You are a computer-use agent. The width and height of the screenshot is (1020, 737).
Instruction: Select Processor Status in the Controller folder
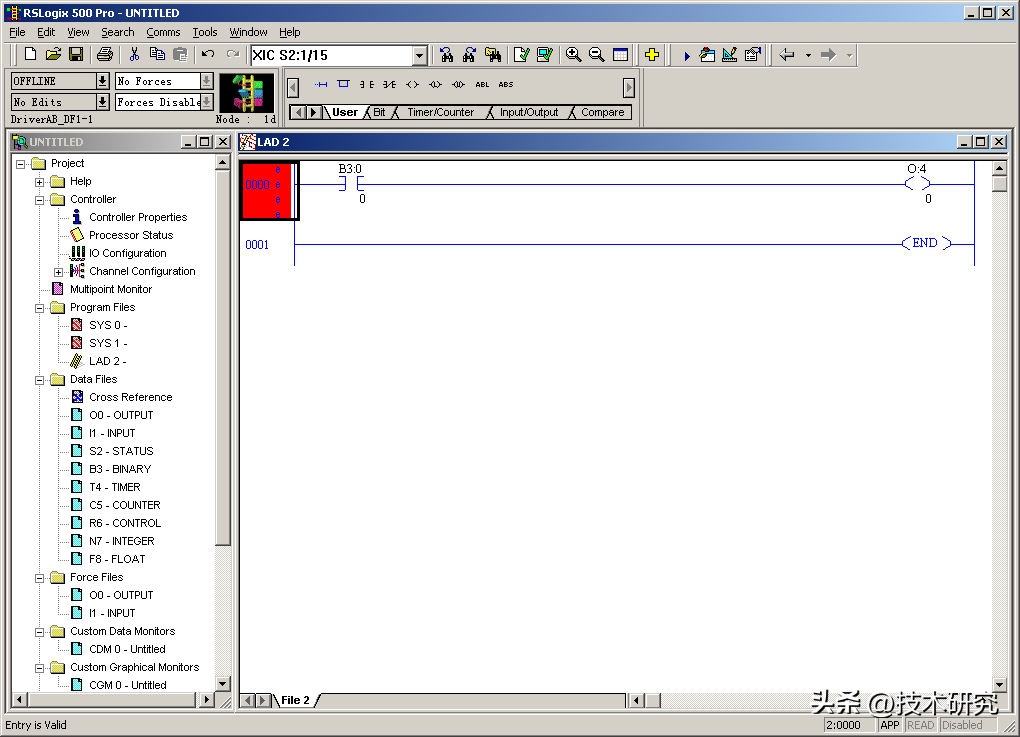point(130,235)
